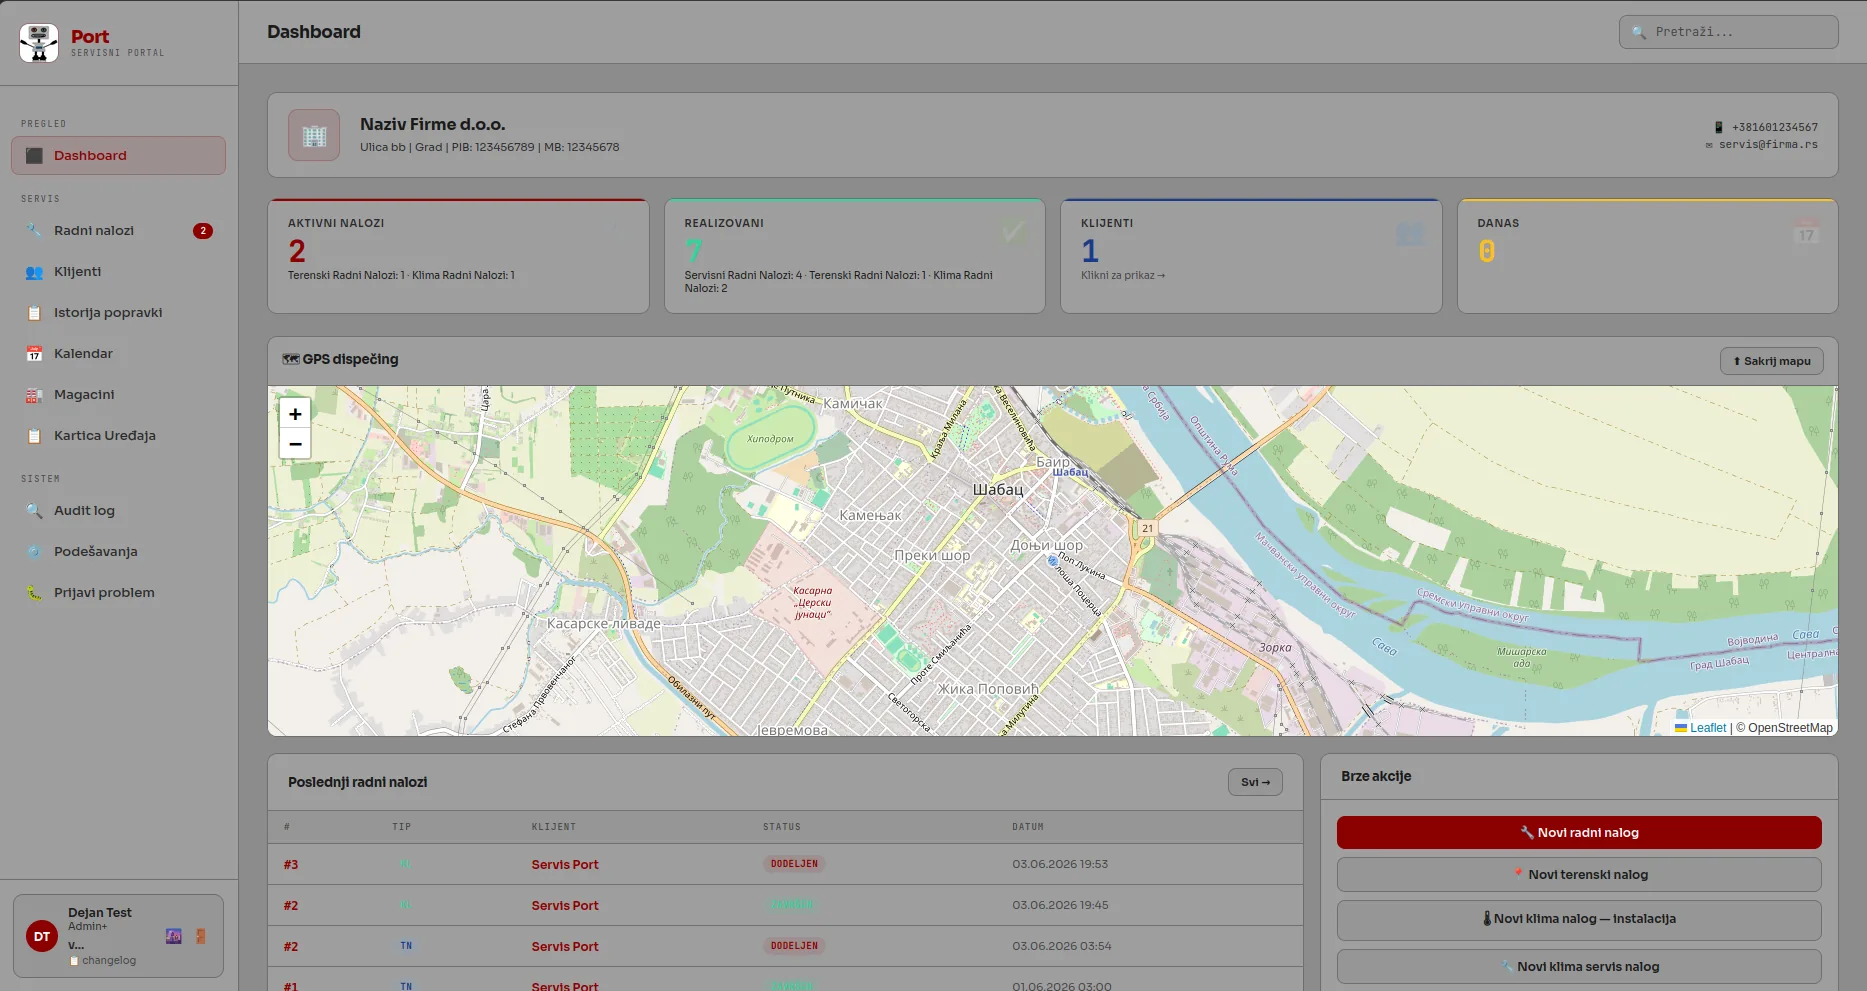Click the Audit log magnifier icon

click(x=34, y=511)
